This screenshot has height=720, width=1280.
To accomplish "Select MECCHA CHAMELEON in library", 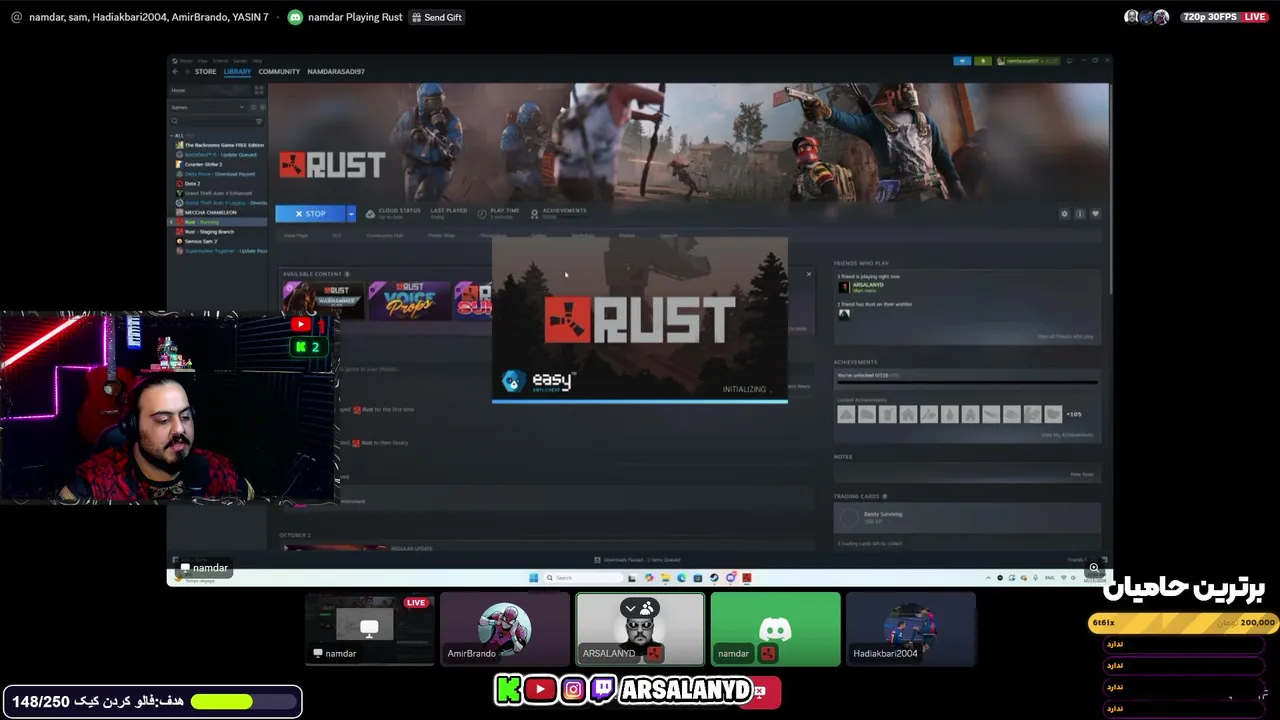I will [209, 212].
